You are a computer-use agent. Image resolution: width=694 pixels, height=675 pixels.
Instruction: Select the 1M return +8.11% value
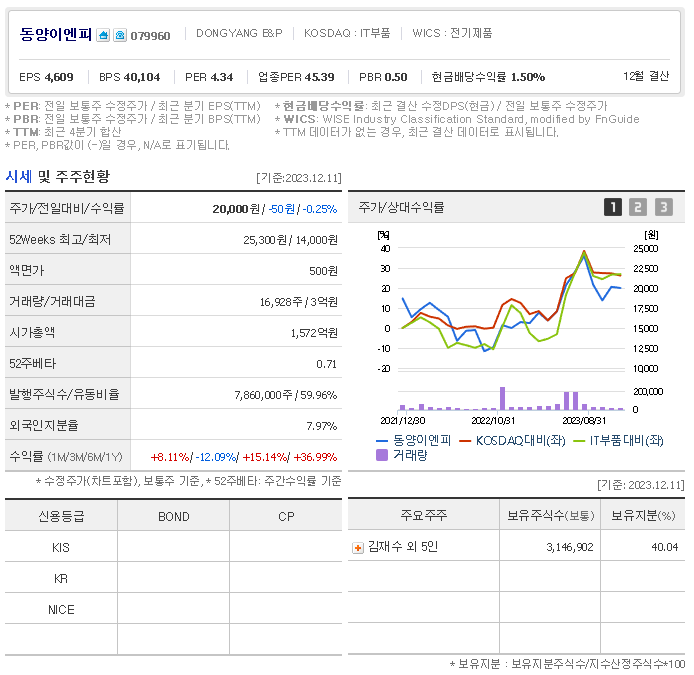[170, 457]
